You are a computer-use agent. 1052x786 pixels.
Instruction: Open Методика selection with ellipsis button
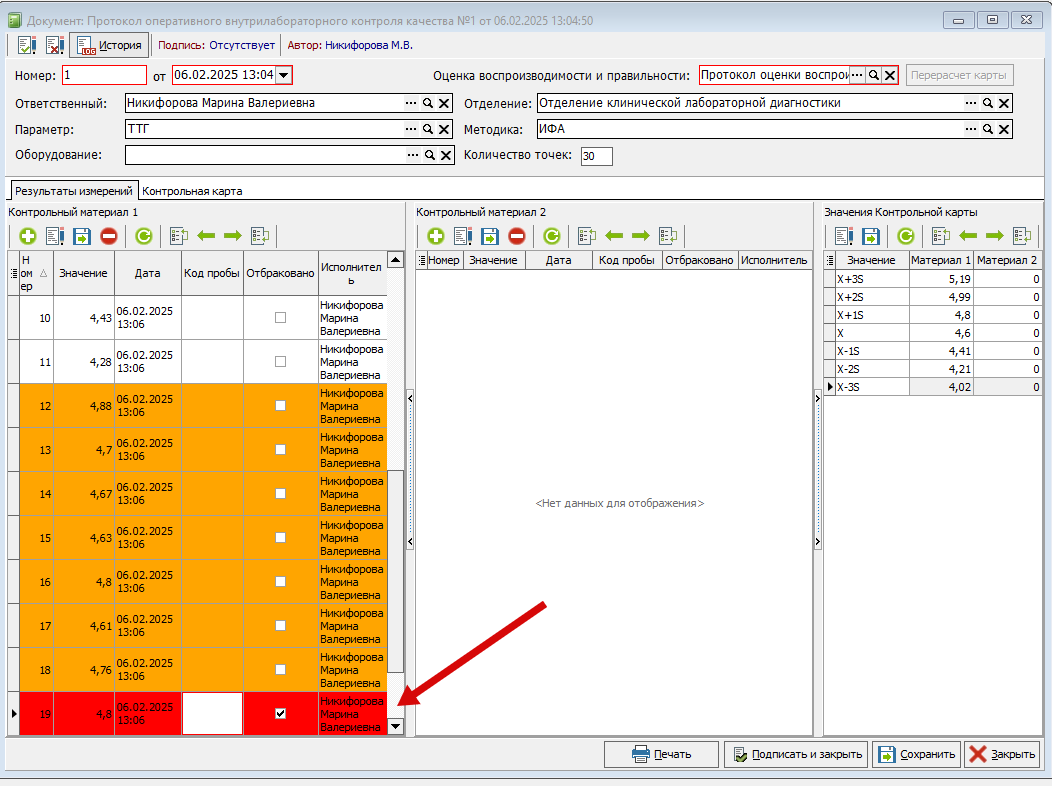pos(971,129)
